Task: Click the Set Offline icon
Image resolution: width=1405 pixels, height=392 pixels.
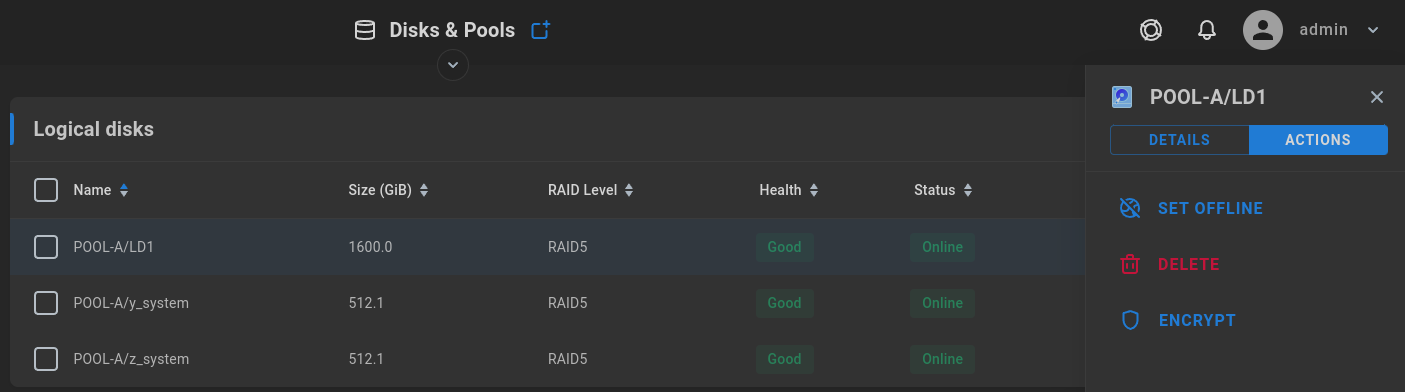Action: (1130, 208)
